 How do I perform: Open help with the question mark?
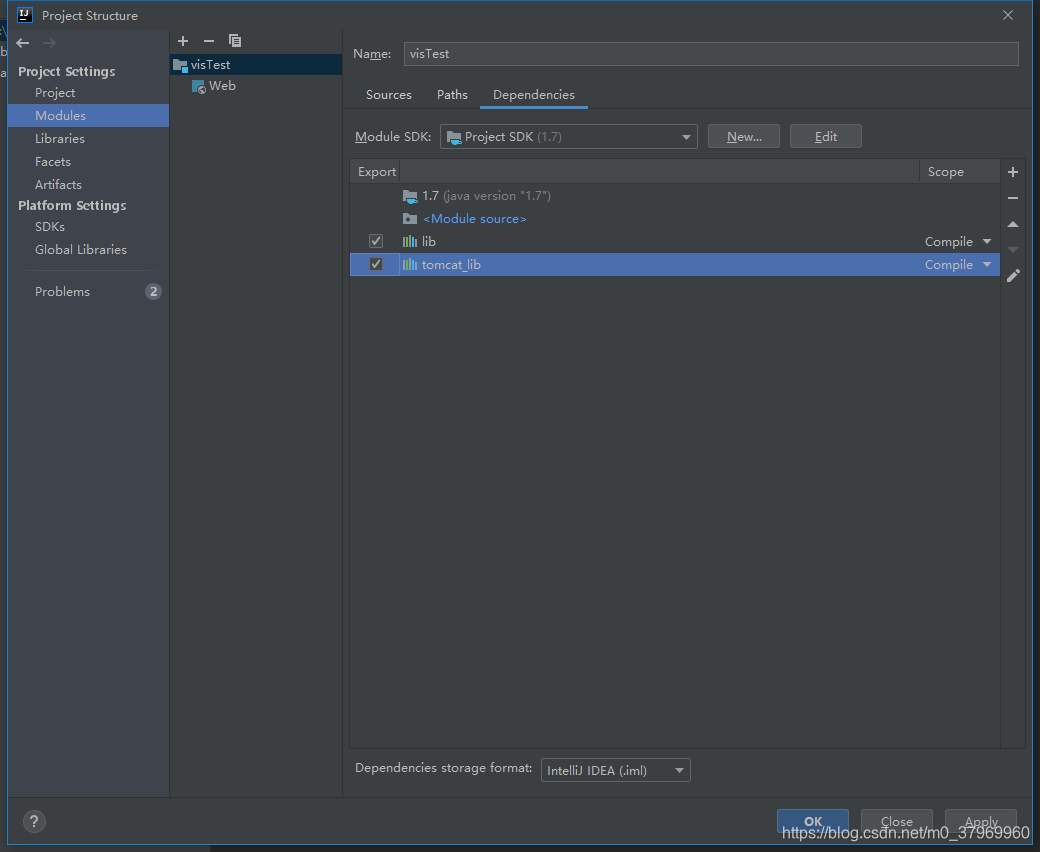tap(34, 822)
